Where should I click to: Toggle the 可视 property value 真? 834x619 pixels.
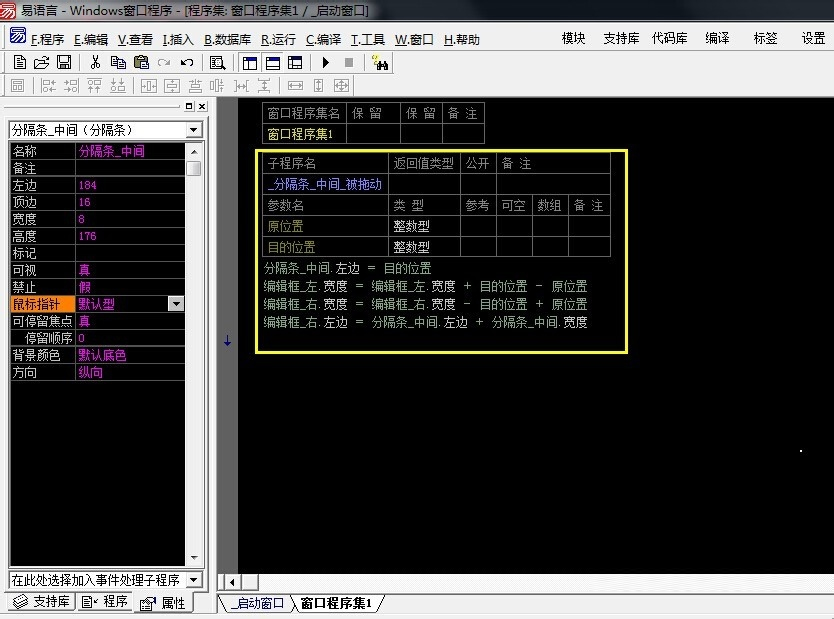point(130,271)
